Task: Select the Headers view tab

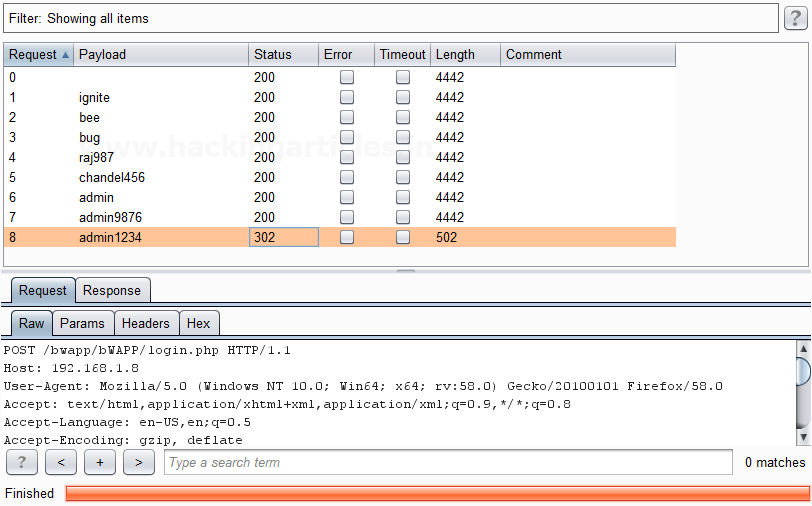Action: (x=146, y=323)
